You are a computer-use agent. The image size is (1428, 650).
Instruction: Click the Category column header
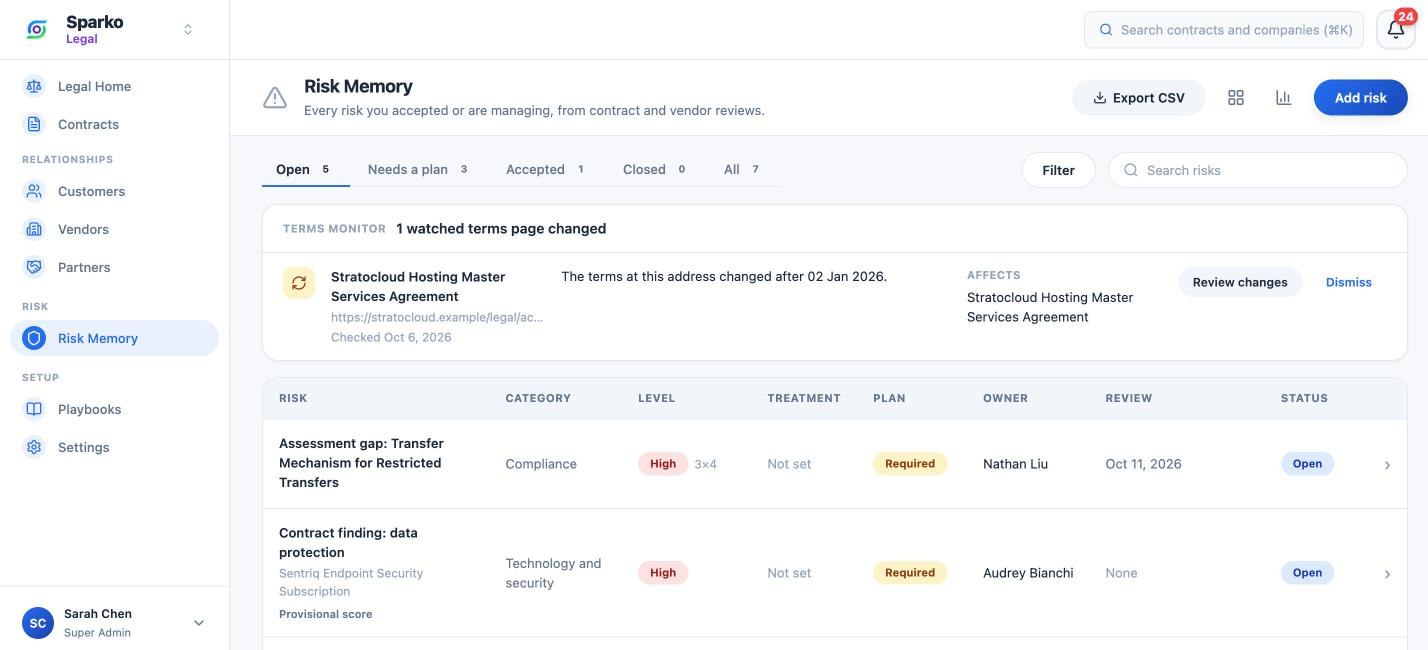[538, 398]
